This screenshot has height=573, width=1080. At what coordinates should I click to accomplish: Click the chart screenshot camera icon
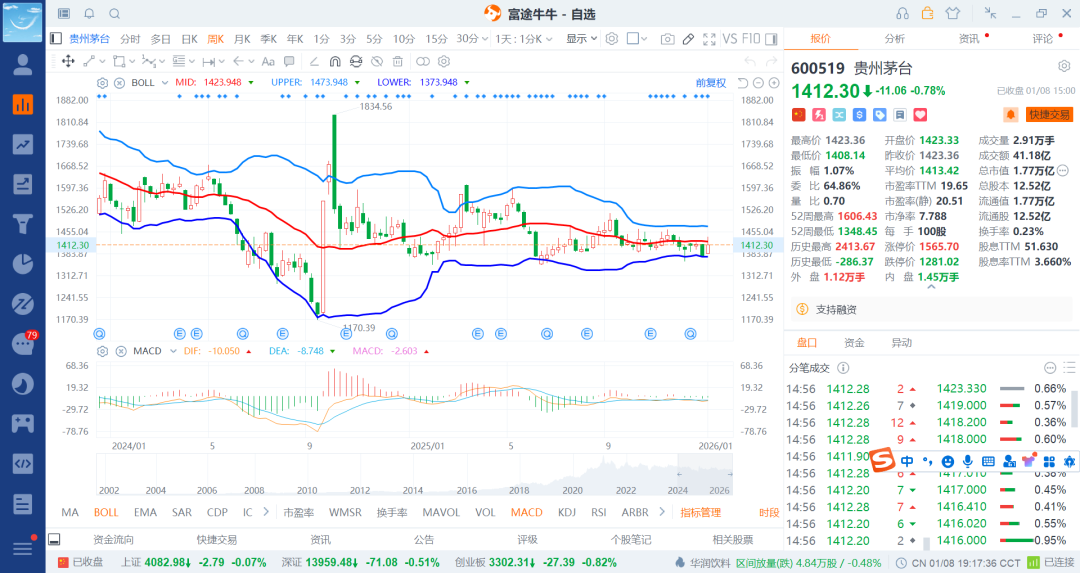(x=667, y=39)
